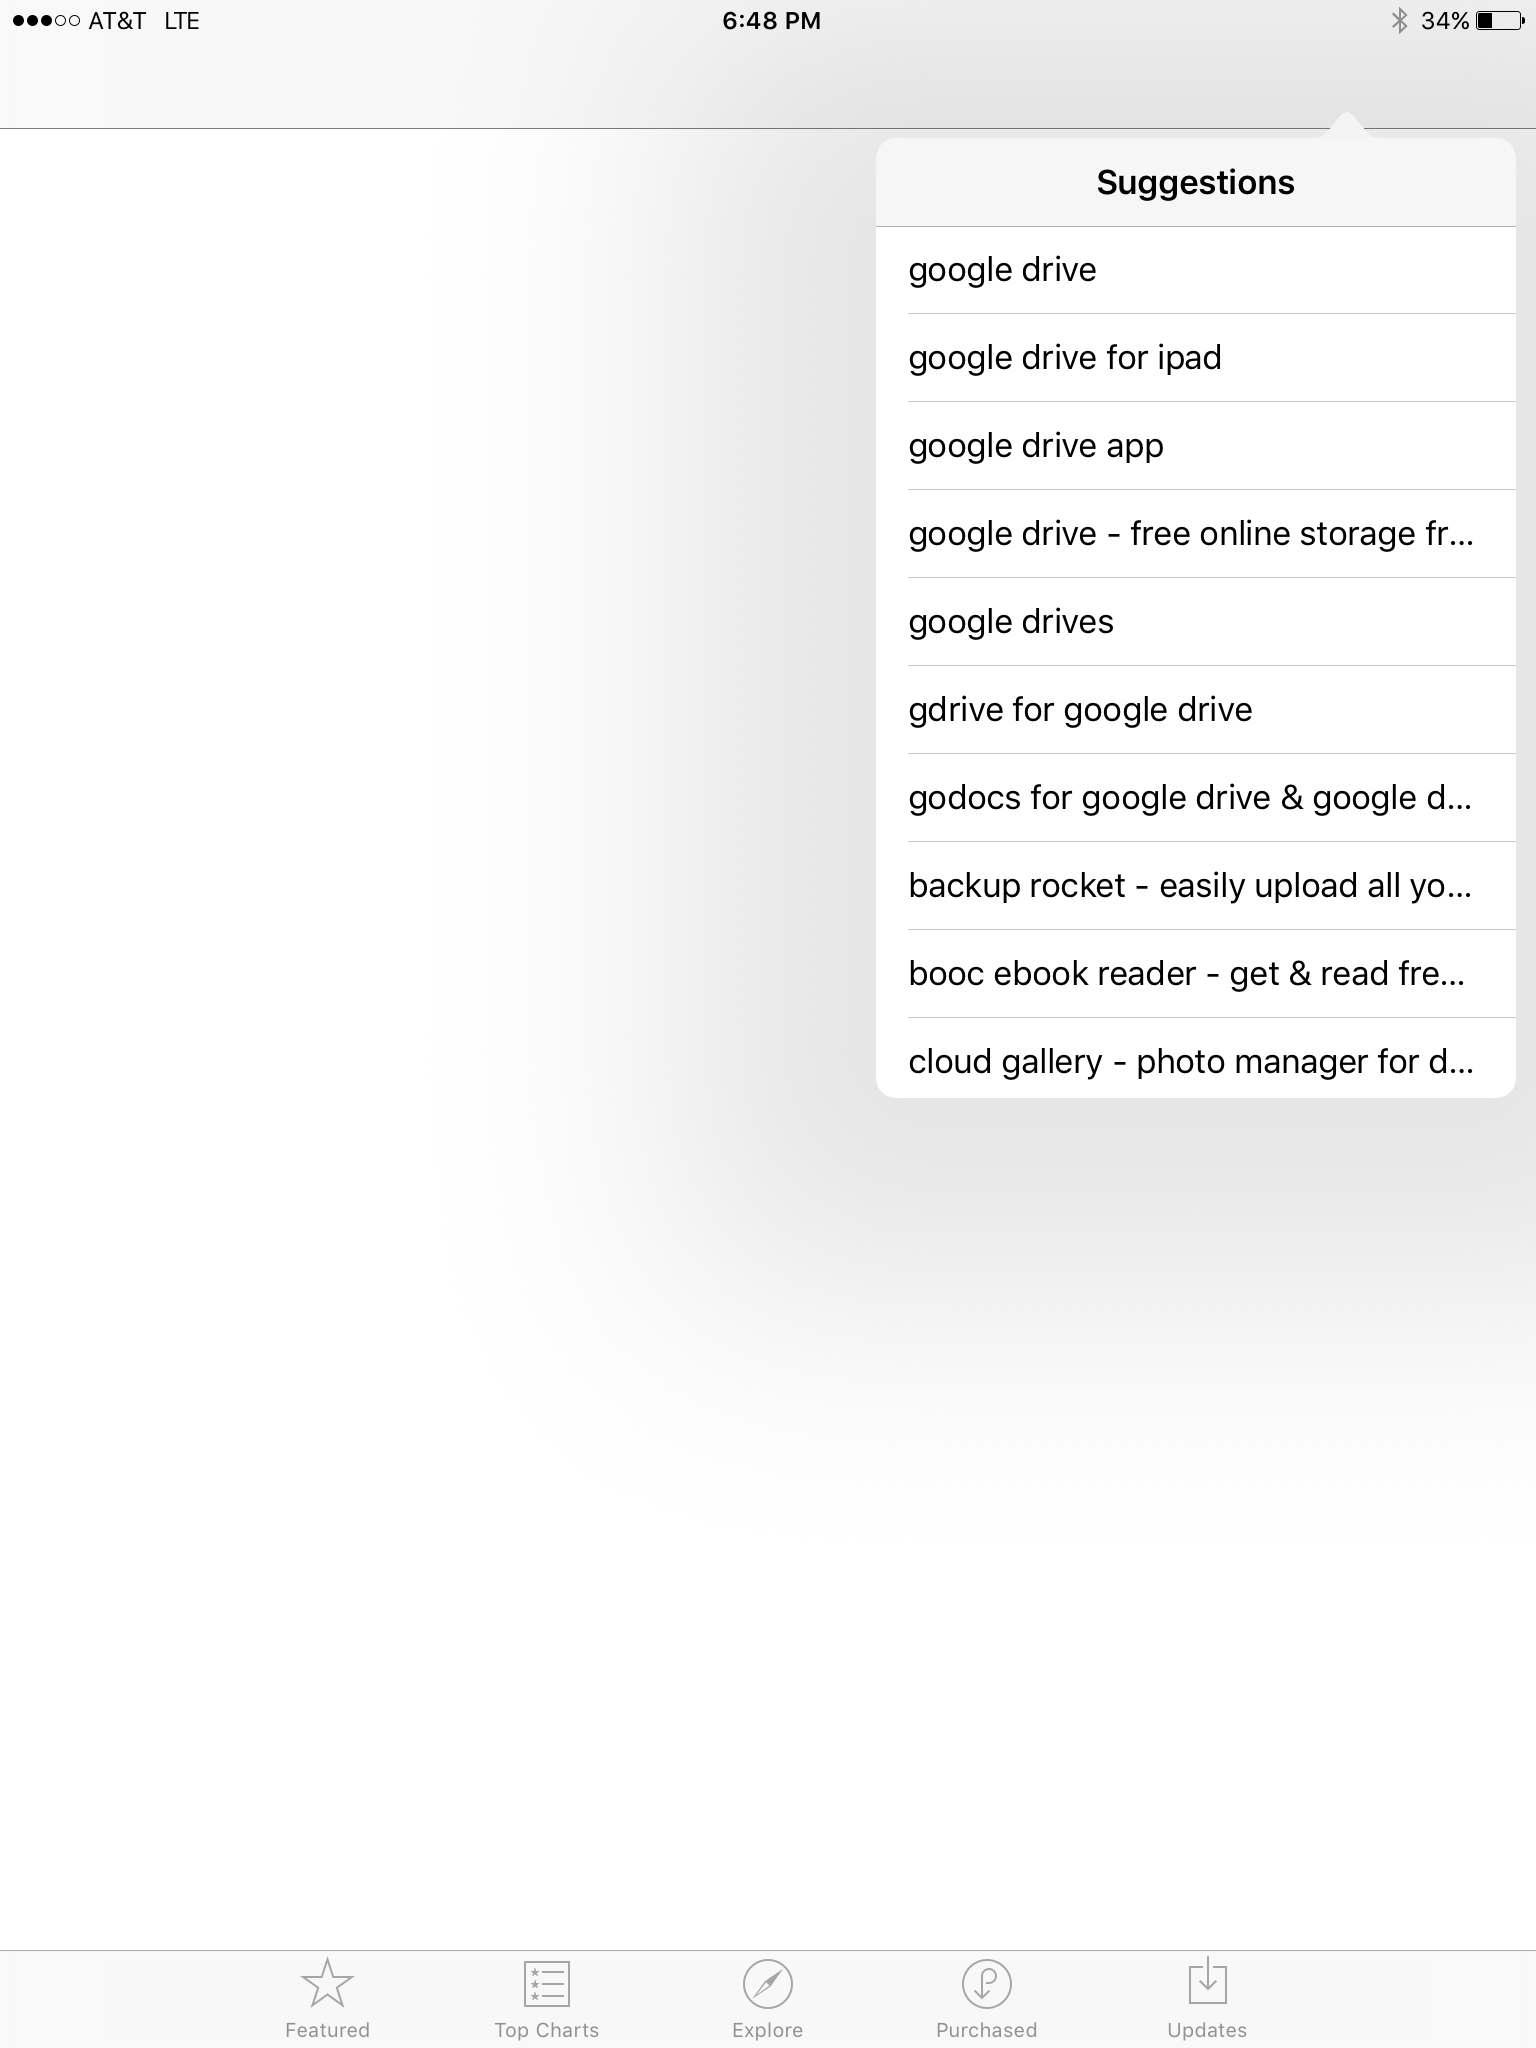
Task: Choose 'gdrive for google drive' suggestion
Action: [x=1196, y=710]
